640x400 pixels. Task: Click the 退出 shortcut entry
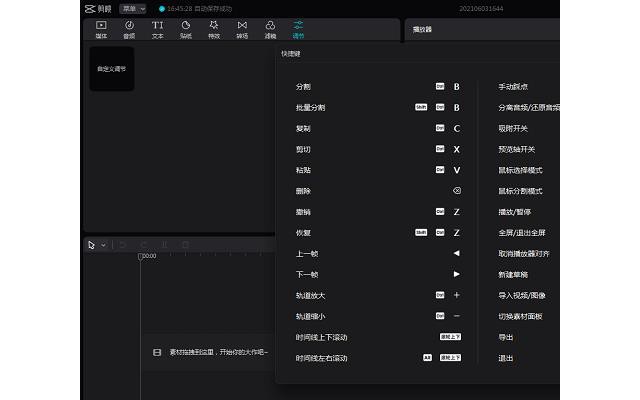click(x=506, y=358)
